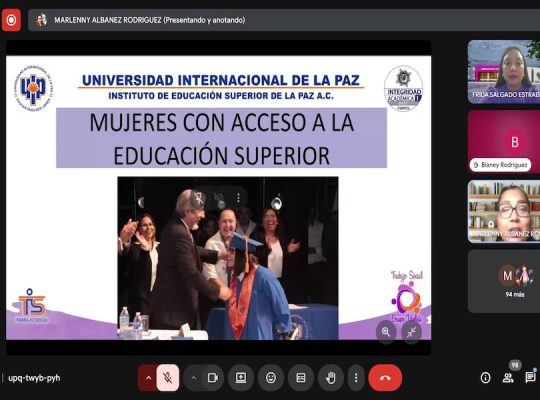Toggle closed captions button

pyautogui.click(x=301, y=378)
